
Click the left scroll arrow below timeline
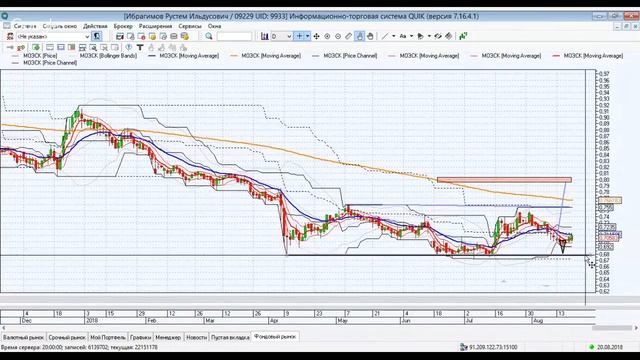pos(3,328)
